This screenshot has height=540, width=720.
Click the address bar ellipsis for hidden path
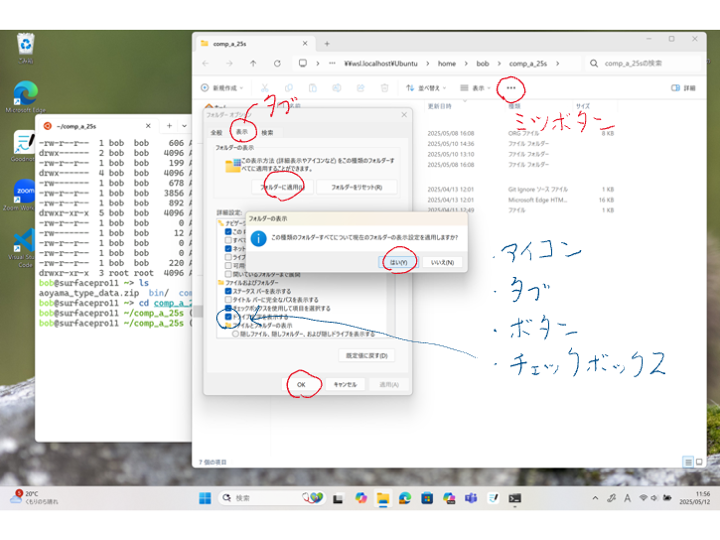pyautogui.click(x=332, y=63)
